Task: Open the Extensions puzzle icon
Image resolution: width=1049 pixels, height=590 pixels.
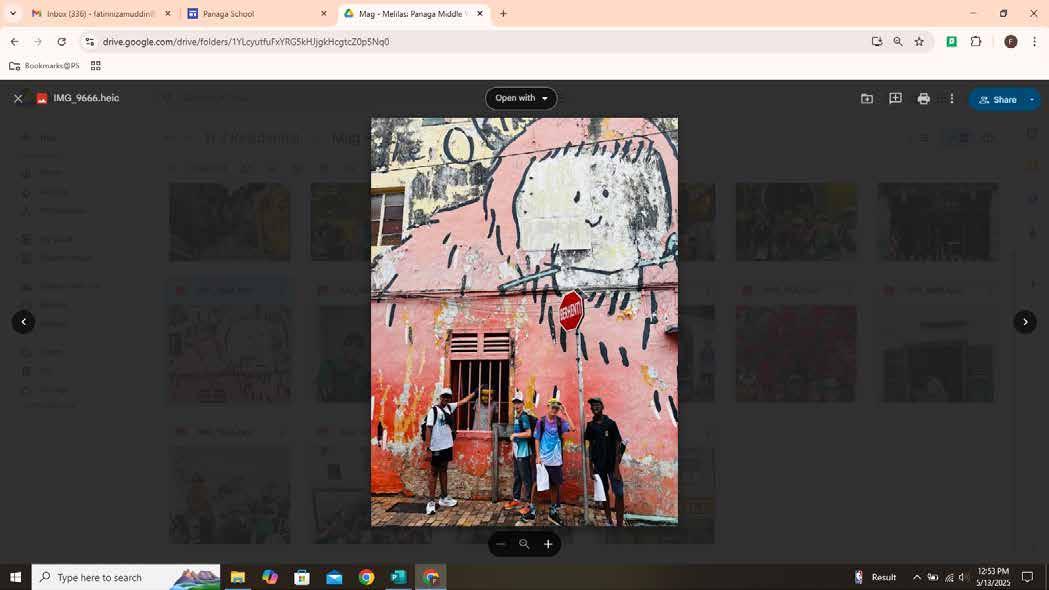Action: pos(975,41)
